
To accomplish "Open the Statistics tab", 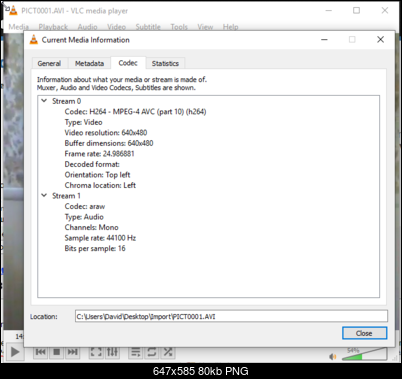I will 165,63.
